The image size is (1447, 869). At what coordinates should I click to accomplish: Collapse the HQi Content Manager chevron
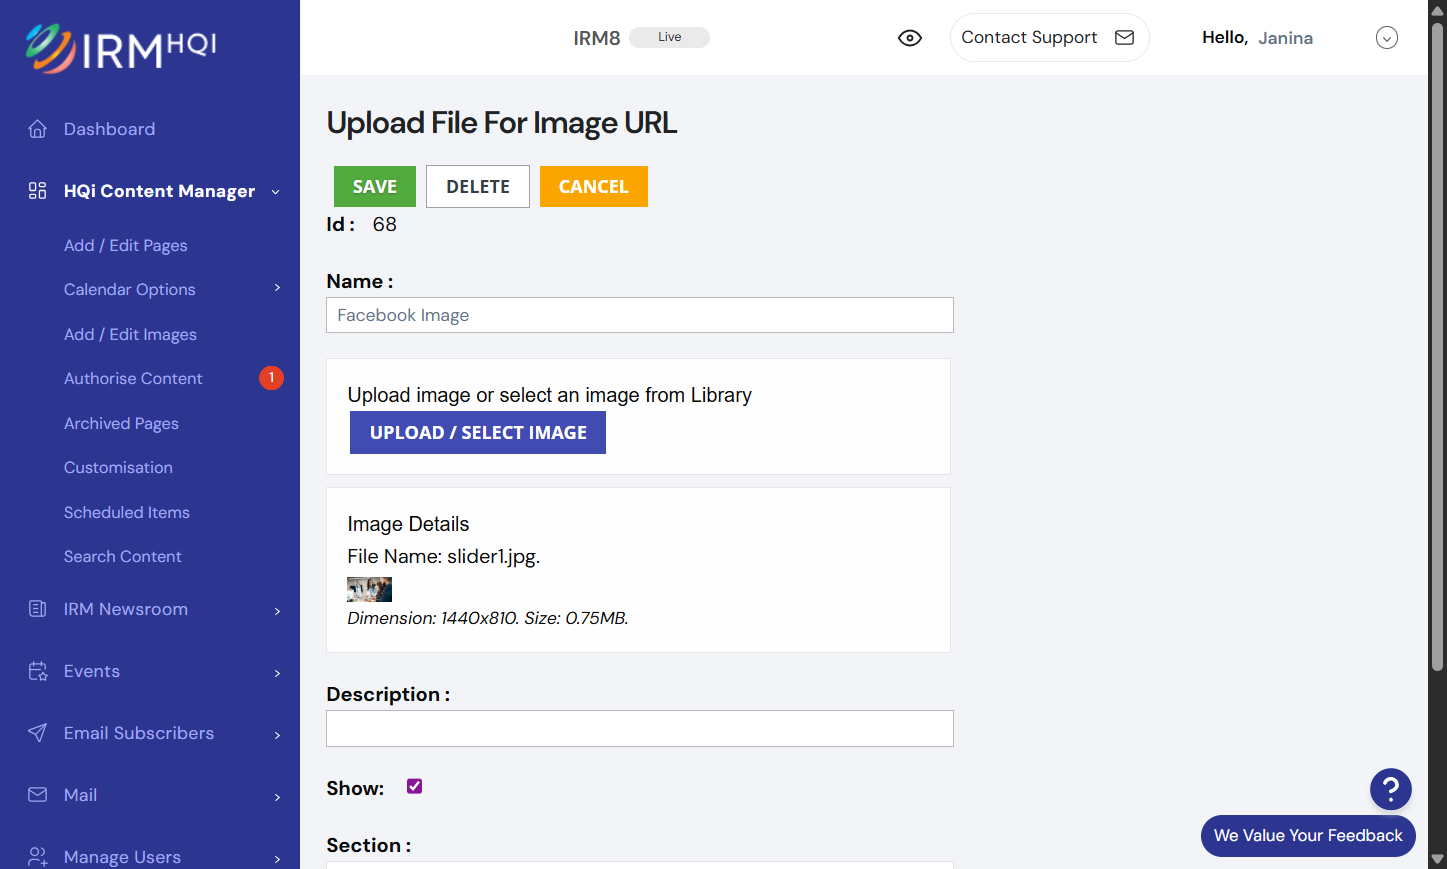coord(276,192)
